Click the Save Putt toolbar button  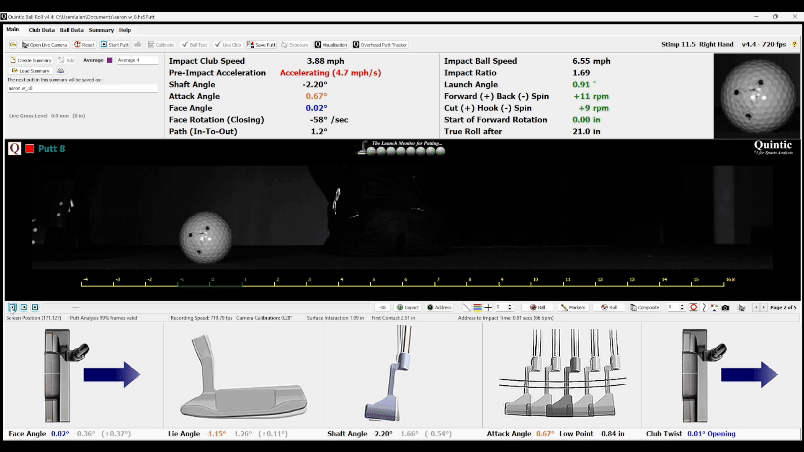pos(262,45)
